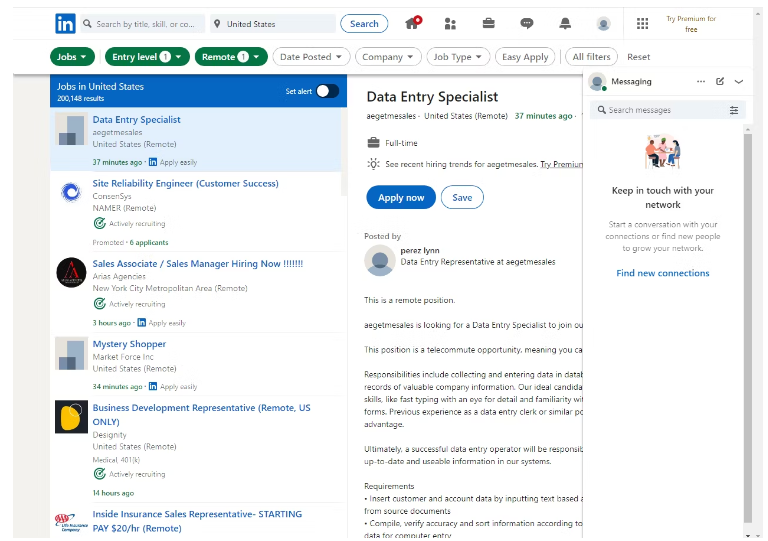Click perez lynn's profile picture

click(380, 260)
